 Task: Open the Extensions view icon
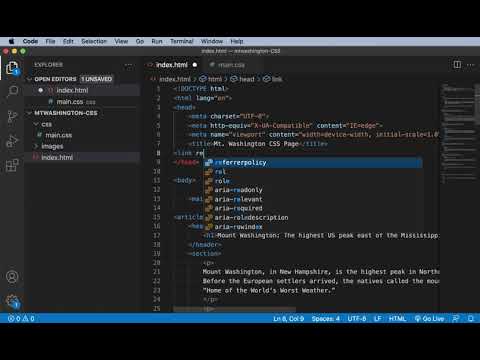click(12, 165)
